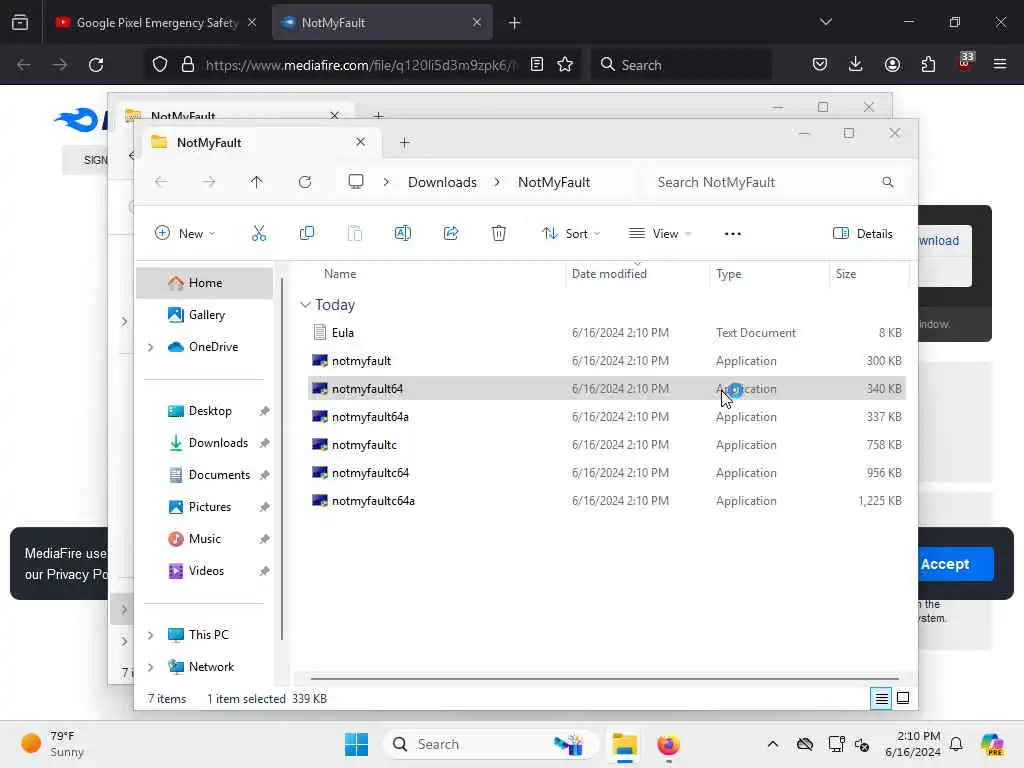Image resolution: width=1024 pixels, height=768 pixels.
Task: Click the PC icon in Explorer address bar
Action: 356,182
